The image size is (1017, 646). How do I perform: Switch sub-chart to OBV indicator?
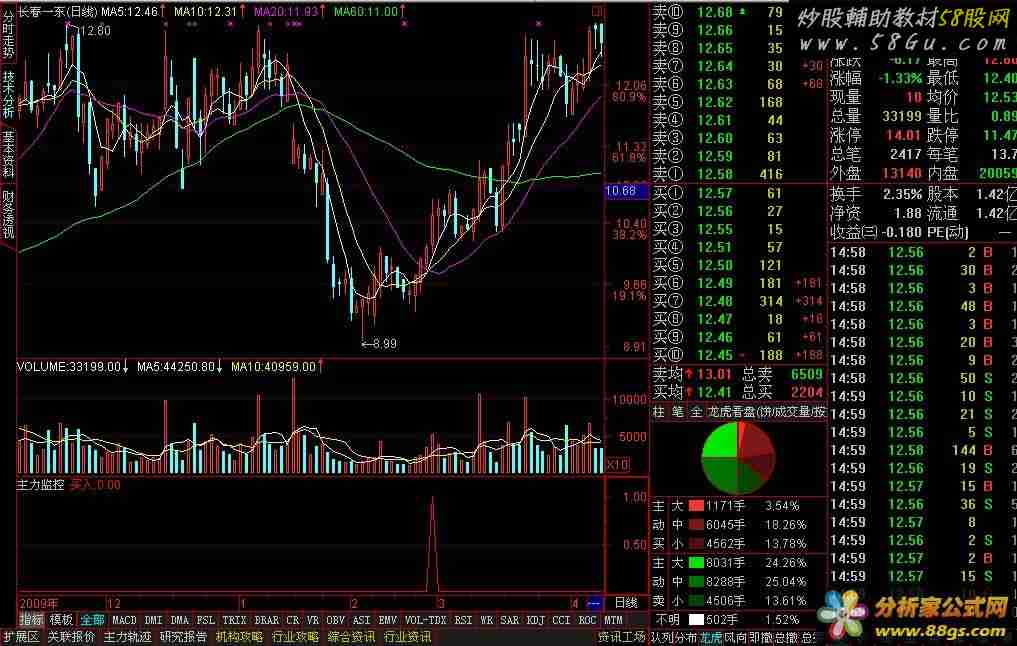[335, 620]
